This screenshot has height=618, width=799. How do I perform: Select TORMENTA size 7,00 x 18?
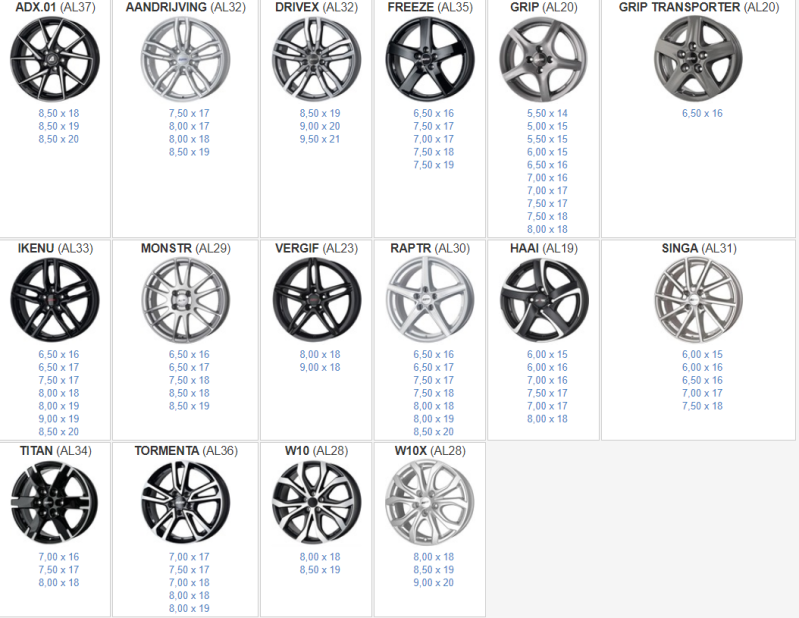pyautogui.click(x=189, y=582)
